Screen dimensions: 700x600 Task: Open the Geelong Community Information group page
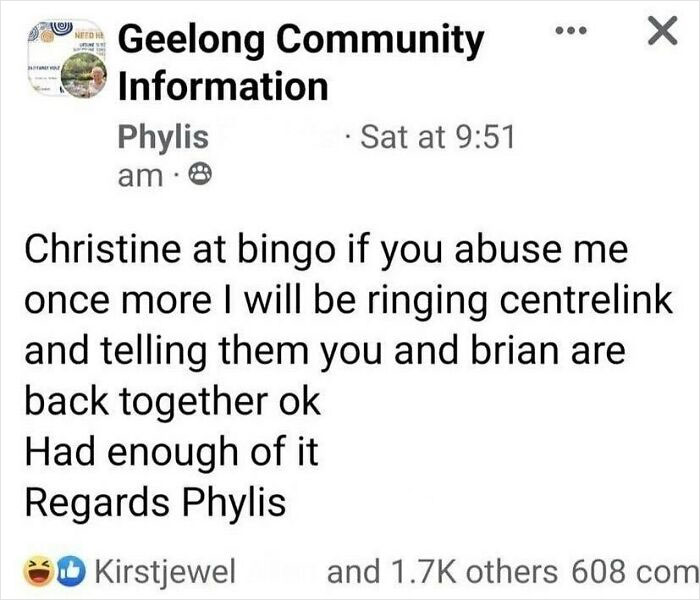tap(300, 62)
